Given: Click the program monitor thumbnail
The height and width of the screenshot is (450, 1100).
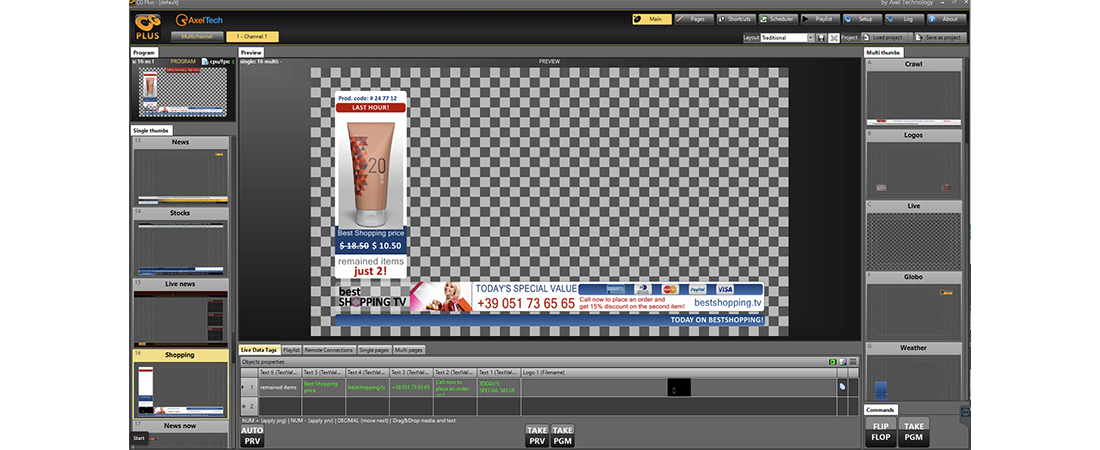Looking at the screenshot, I should click(x=182, y=92).
